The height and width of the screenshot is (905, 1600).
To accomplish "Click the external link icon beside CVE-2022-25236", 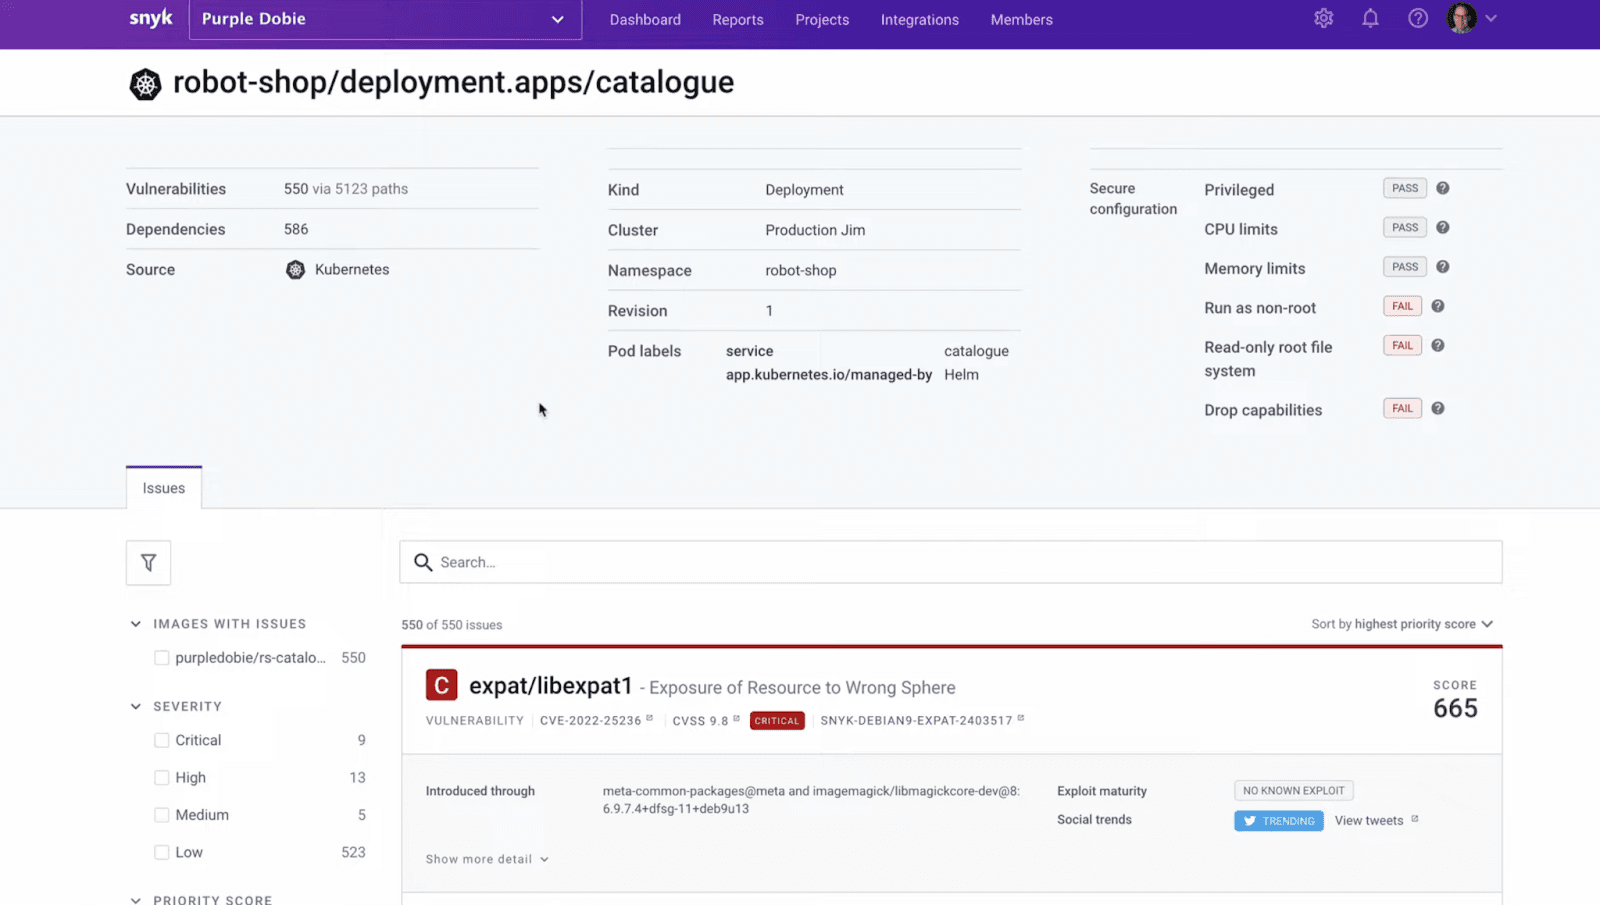I will 650,718.
